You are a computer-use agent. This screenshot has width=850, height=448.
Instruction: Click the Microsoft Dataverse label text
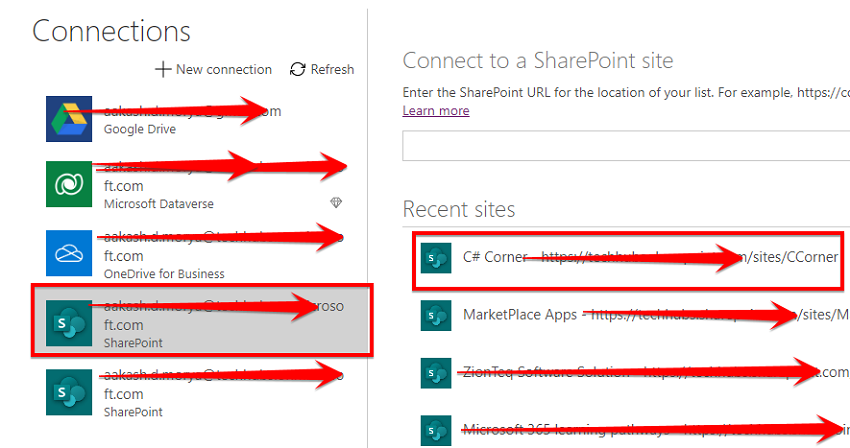point(159,204)
